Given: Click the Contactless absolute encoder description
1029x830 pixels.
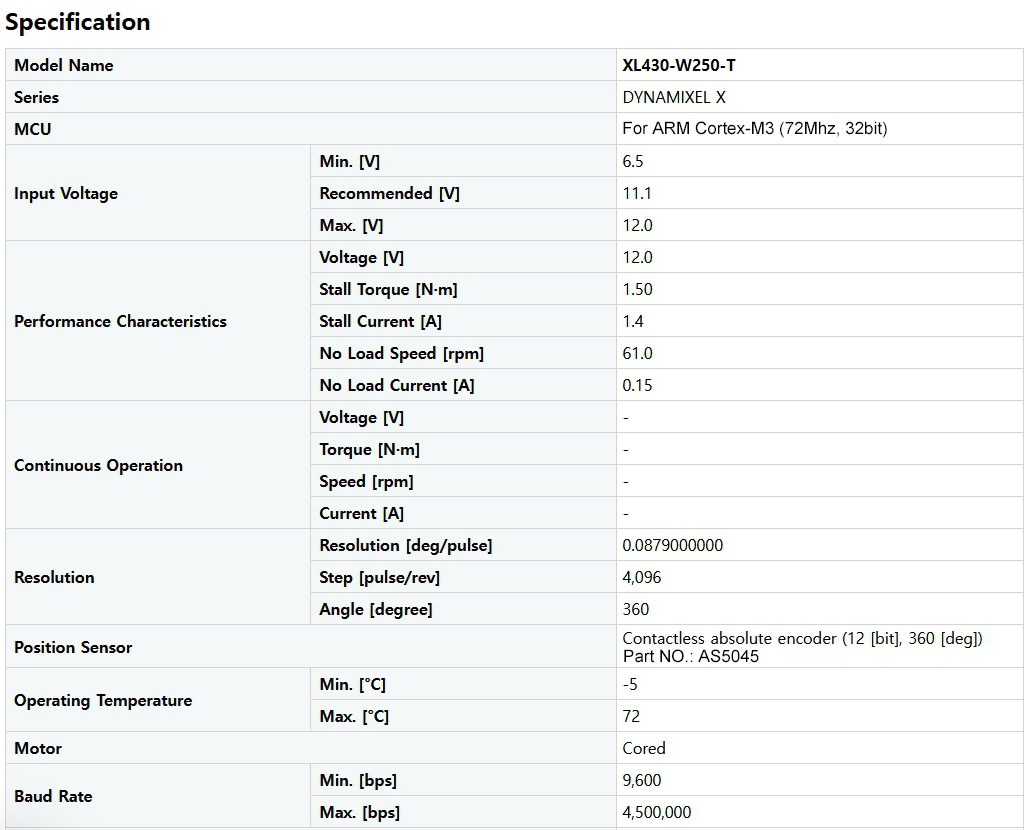Looking at the screenshot, I should tap(802, 638).
